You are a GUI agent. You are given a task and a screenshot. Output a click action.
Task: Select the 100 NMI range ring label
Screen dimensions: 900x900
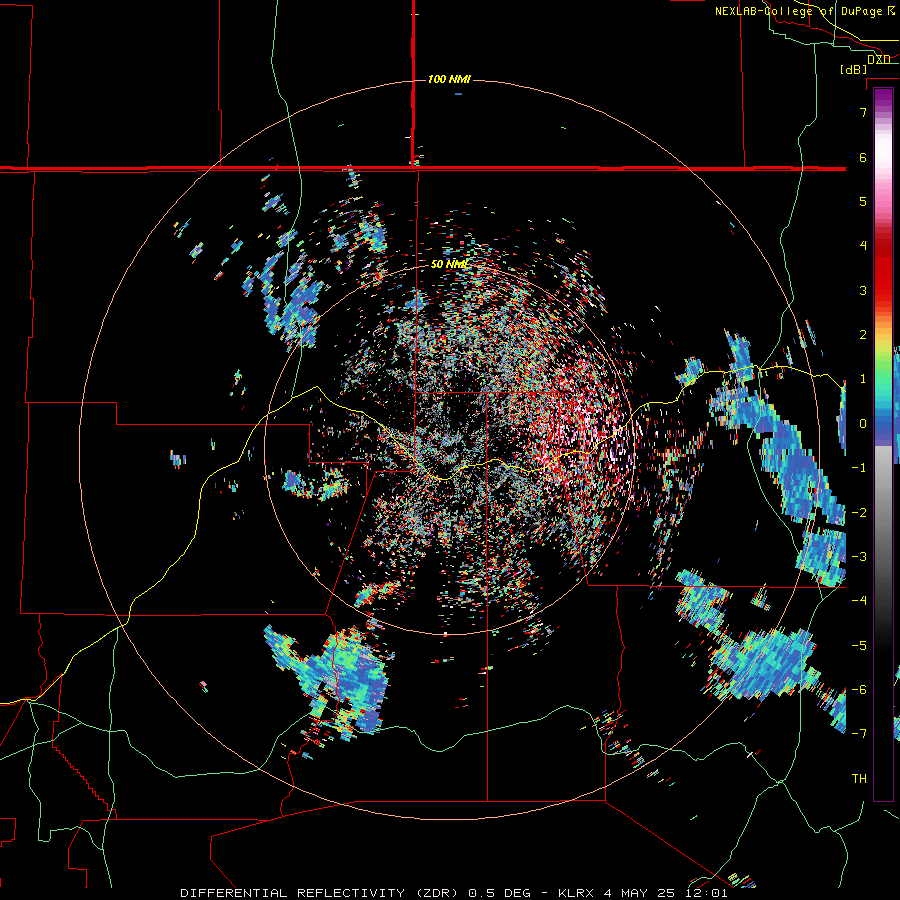449,79
